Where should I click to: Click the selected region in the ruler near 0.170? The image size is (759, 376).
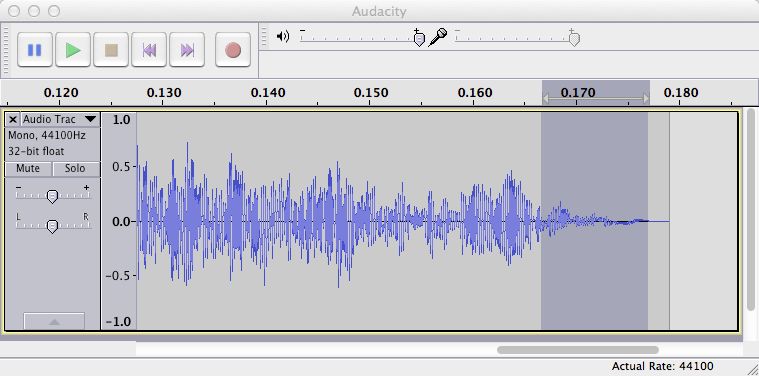pyautogui.click(x=595, y=93)
